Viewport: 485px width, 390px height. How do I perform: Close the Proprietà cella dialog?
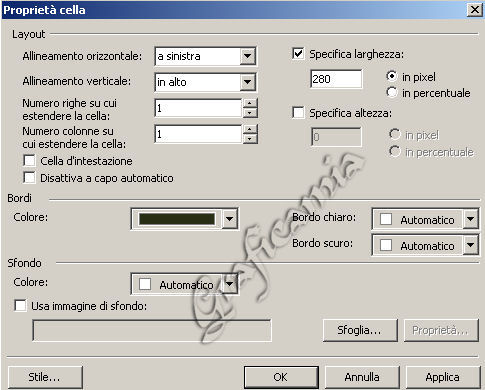pos(474,10)
